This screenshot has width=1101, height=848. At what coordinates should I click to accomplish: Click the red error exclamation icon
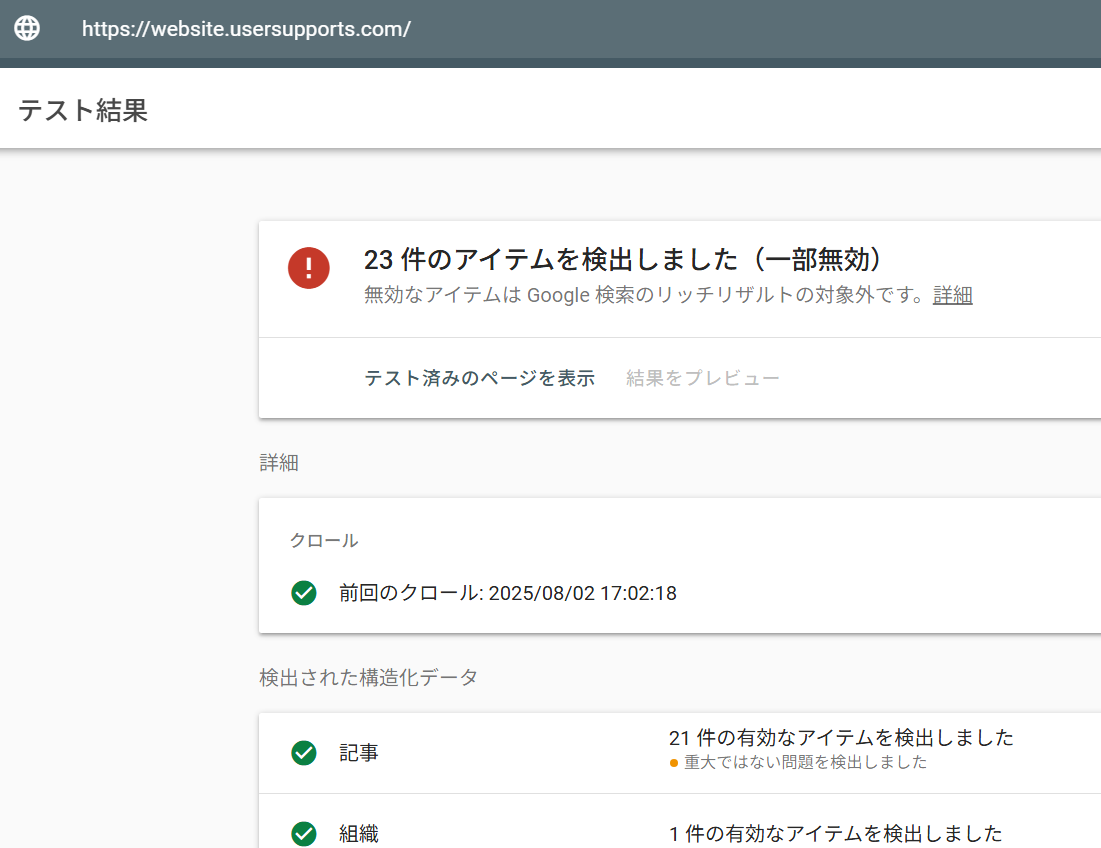309,268
